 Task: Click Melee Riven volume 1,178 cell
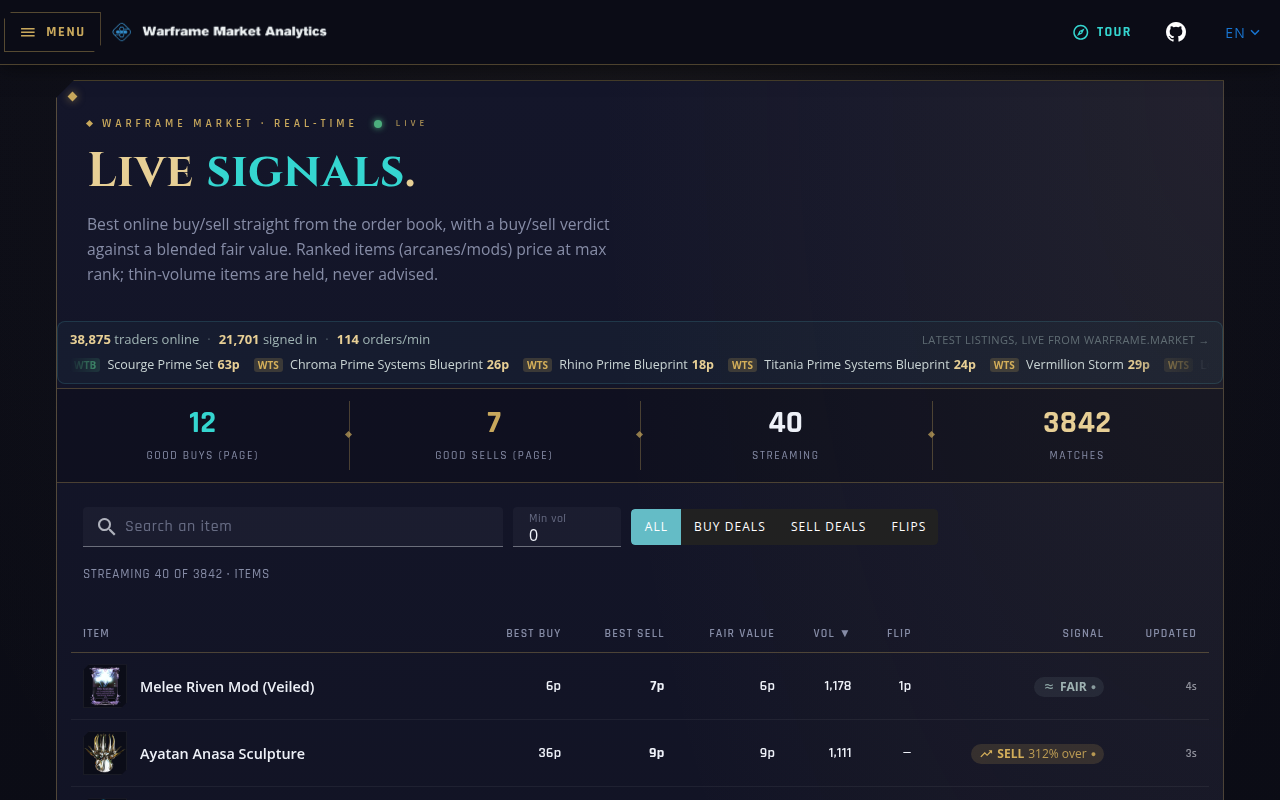click(x=838, y=686)
